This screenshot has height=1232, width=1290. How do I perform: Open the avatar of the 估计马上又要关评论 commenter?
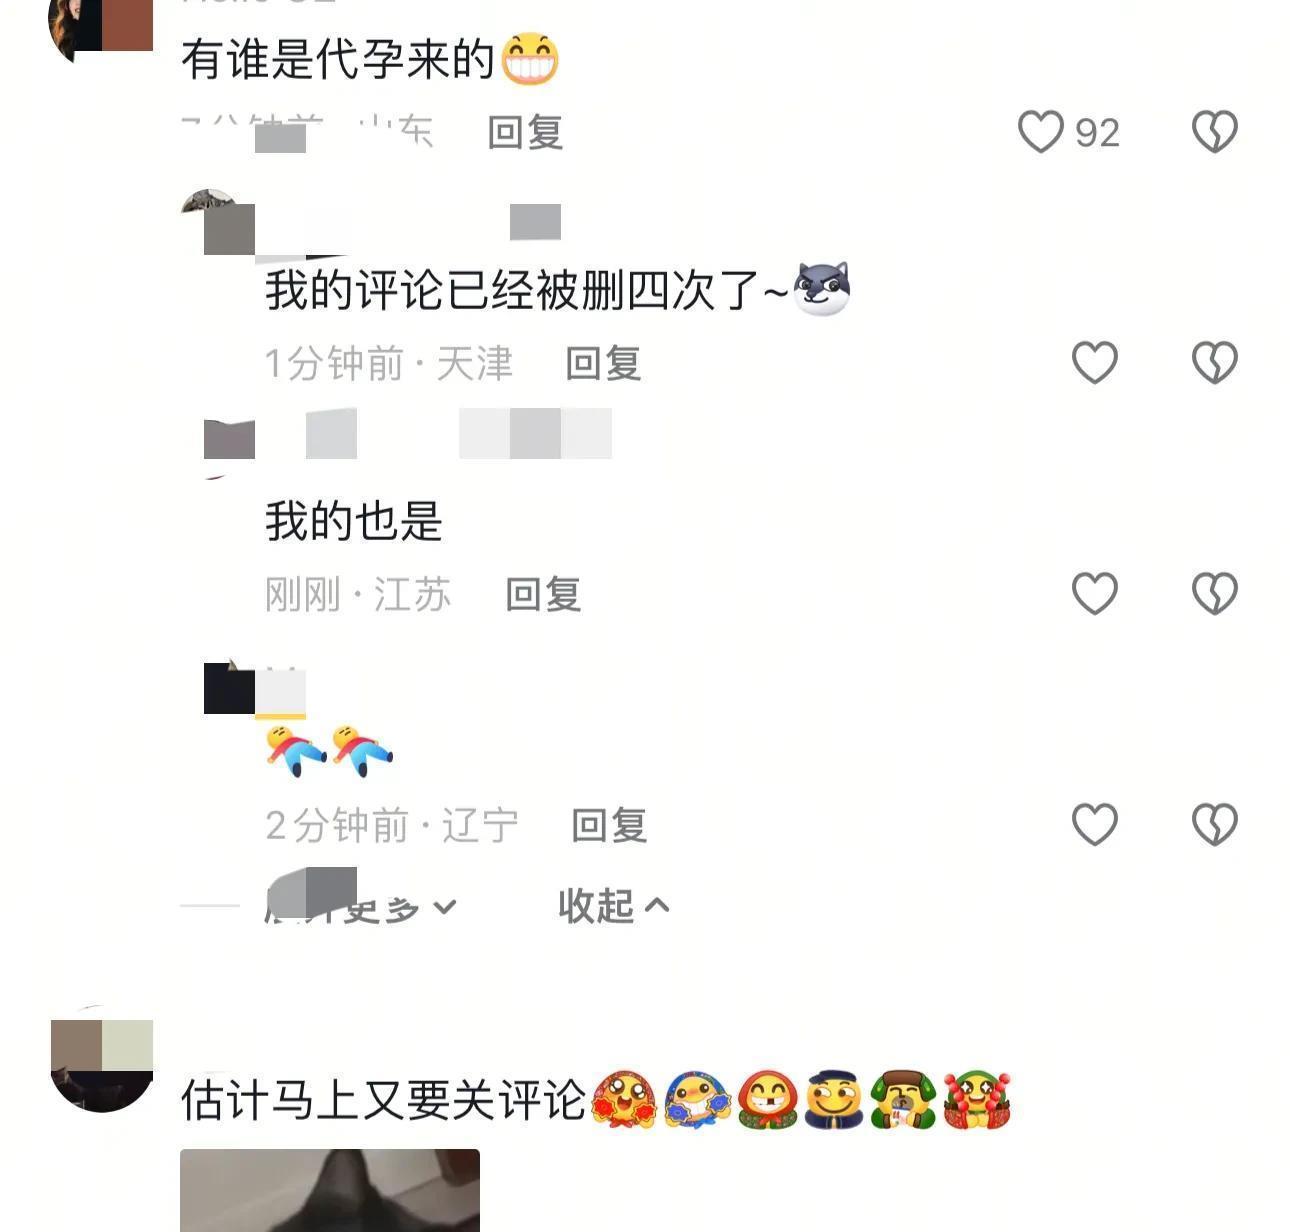[101, 1060]
